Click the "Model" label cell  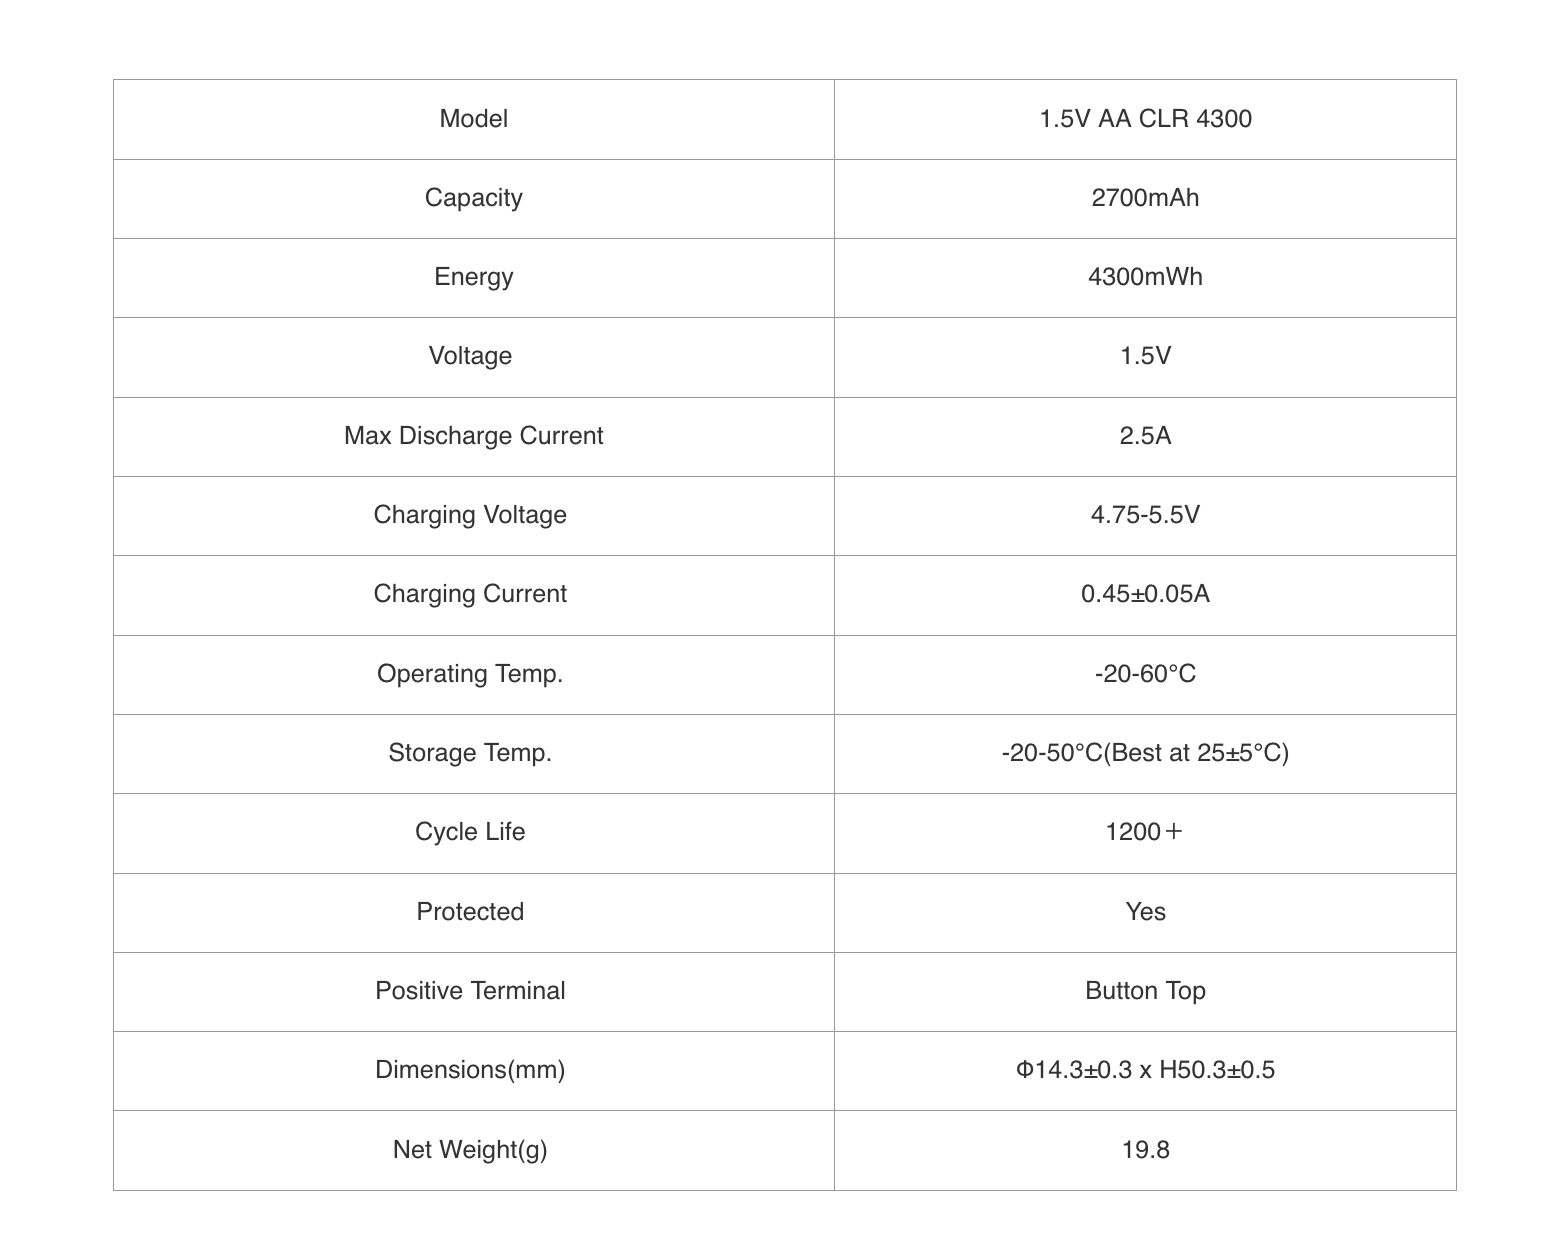point(473,119)
